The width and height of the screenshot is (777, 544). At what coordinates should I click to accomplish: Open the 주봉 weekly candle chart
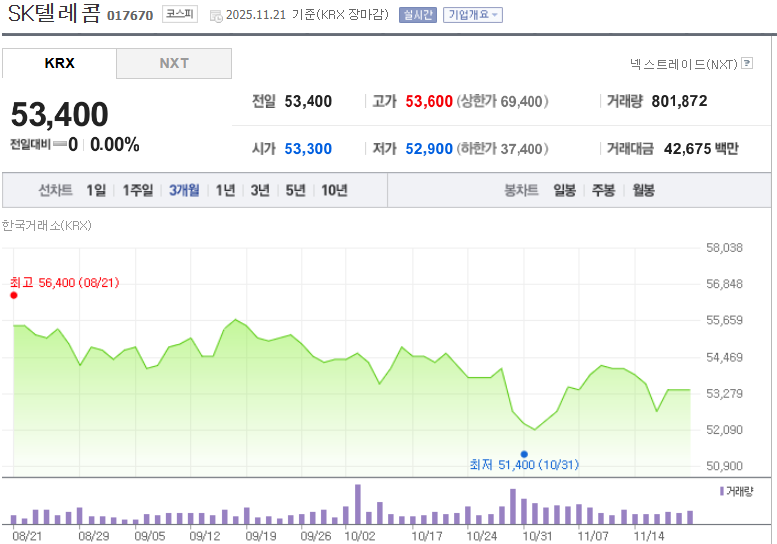(x=604, y=190)
